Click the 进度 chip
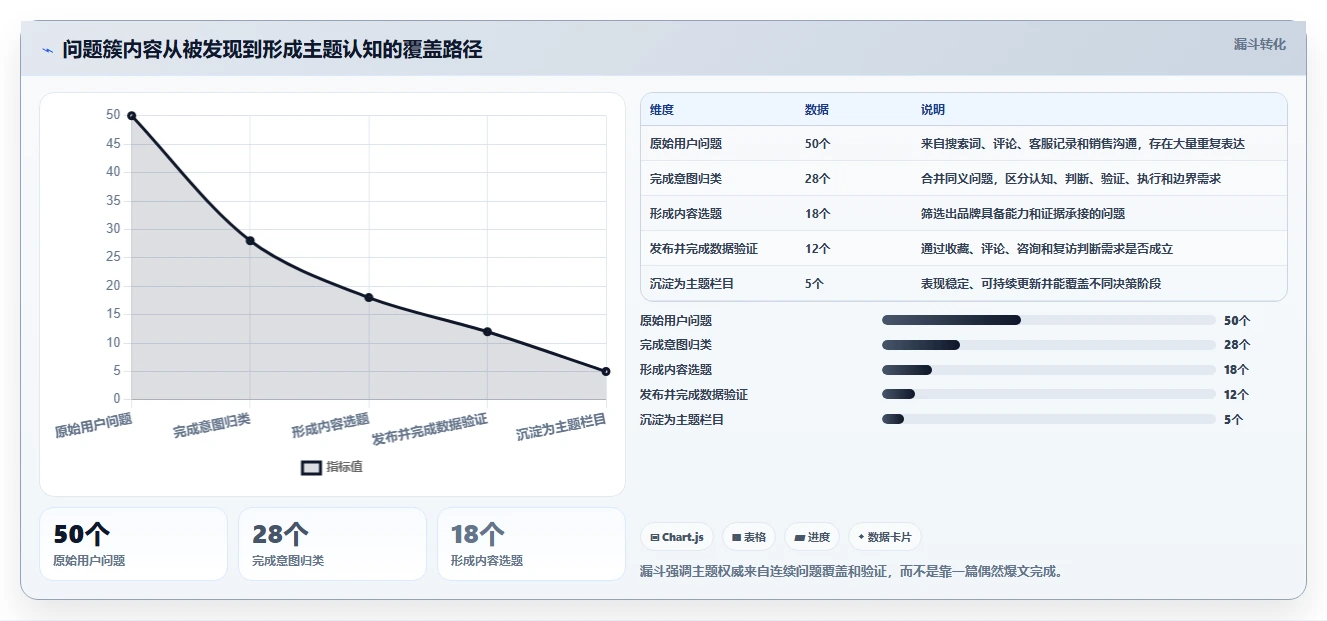 click(x=812, y=537)
